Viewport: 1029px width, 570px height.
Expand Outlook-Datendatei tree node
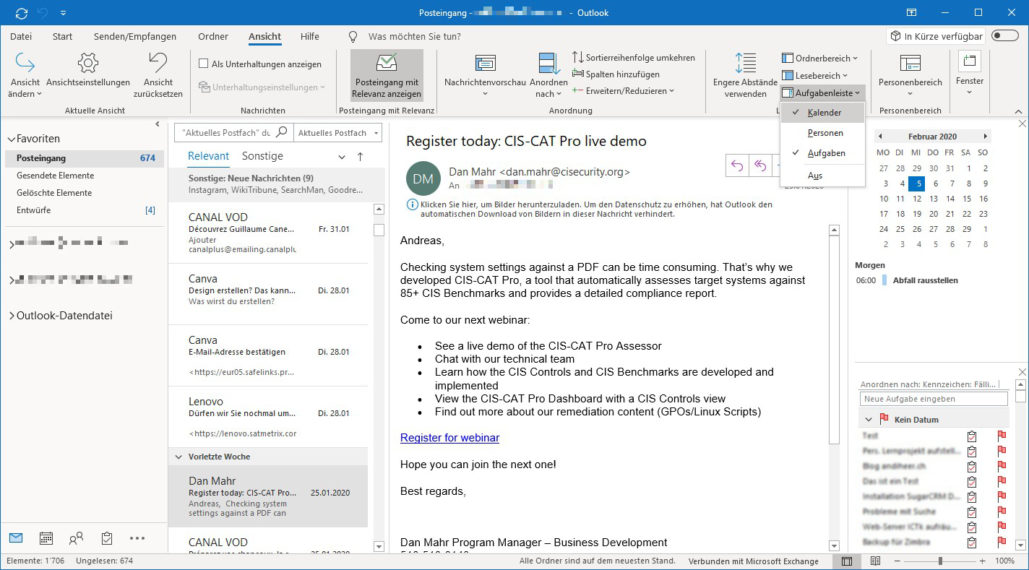(12, 316)
